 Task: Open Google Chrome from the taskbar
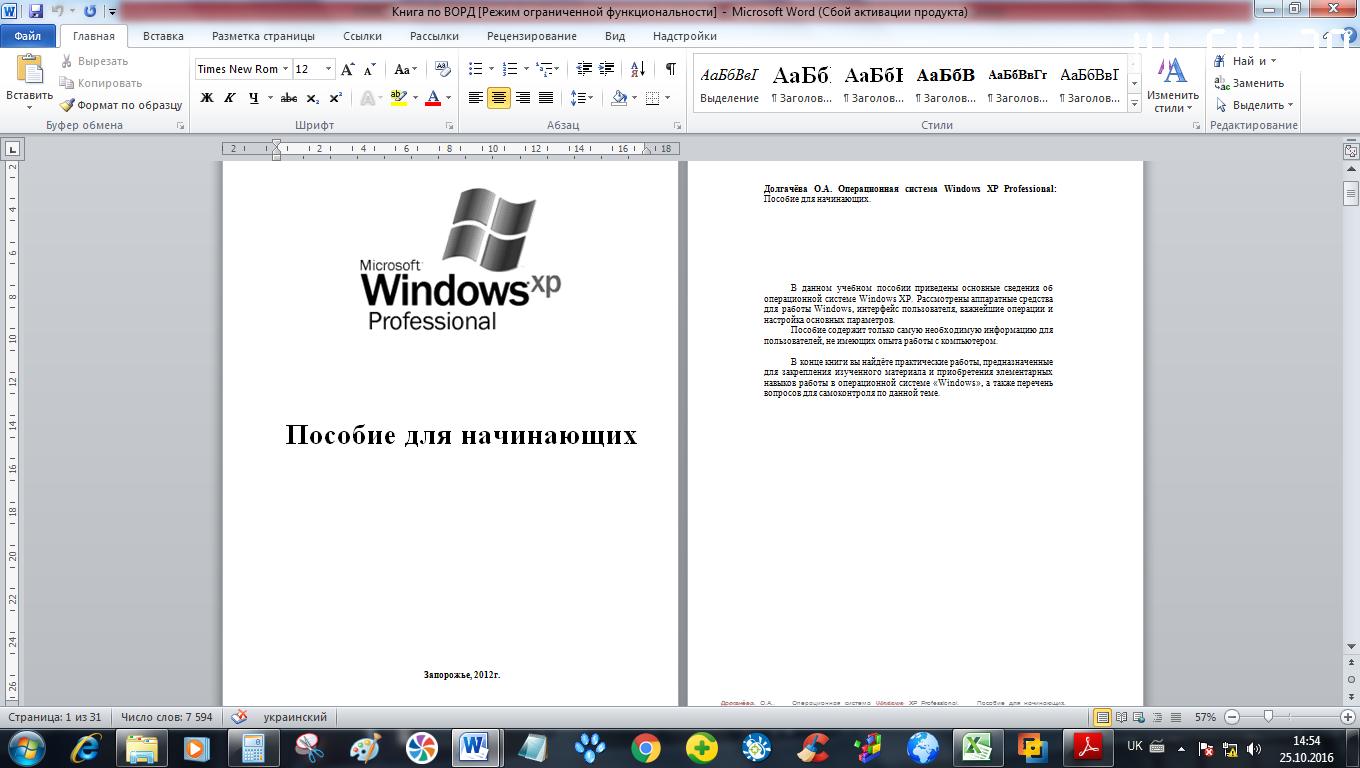pyautogui.click(x=645, y=747)
